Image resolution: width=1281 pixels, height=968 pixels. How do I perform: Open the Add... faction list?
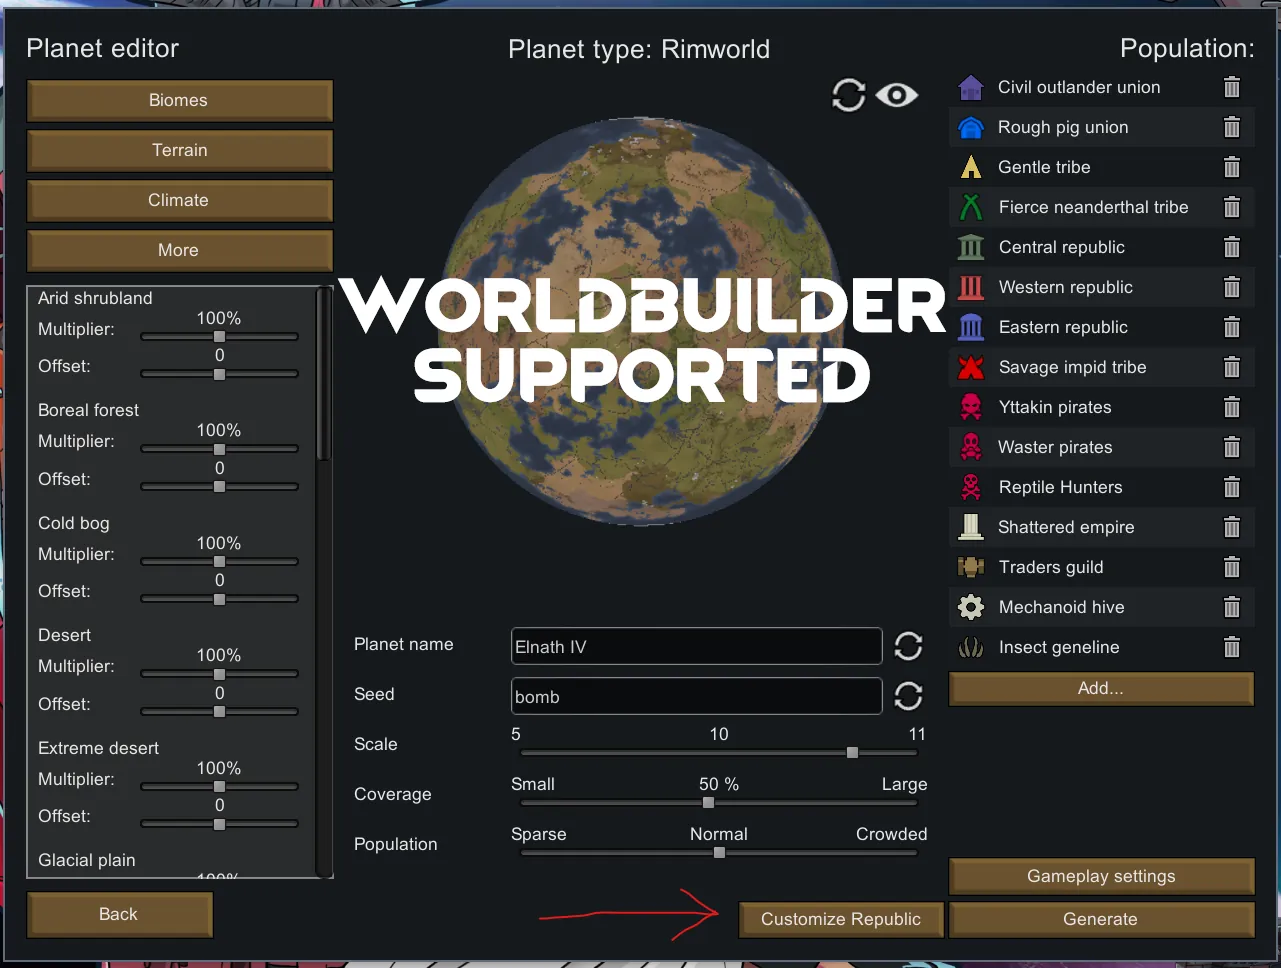(x=1101, y=689)
